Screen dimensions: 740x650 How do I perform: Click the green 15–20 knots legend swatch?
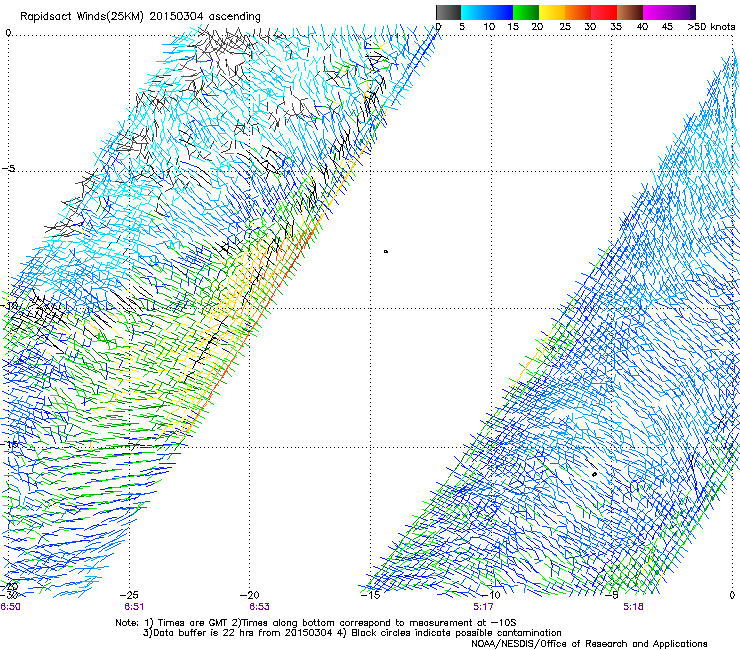tap(526, 12)
